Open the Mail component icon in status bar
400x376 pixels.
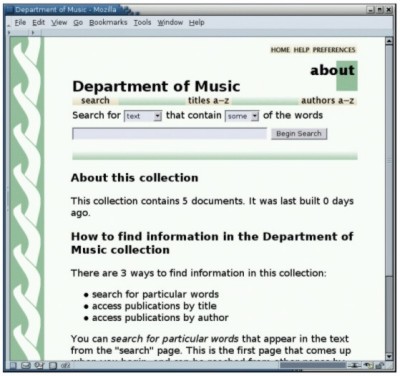(x=26, y=366)
